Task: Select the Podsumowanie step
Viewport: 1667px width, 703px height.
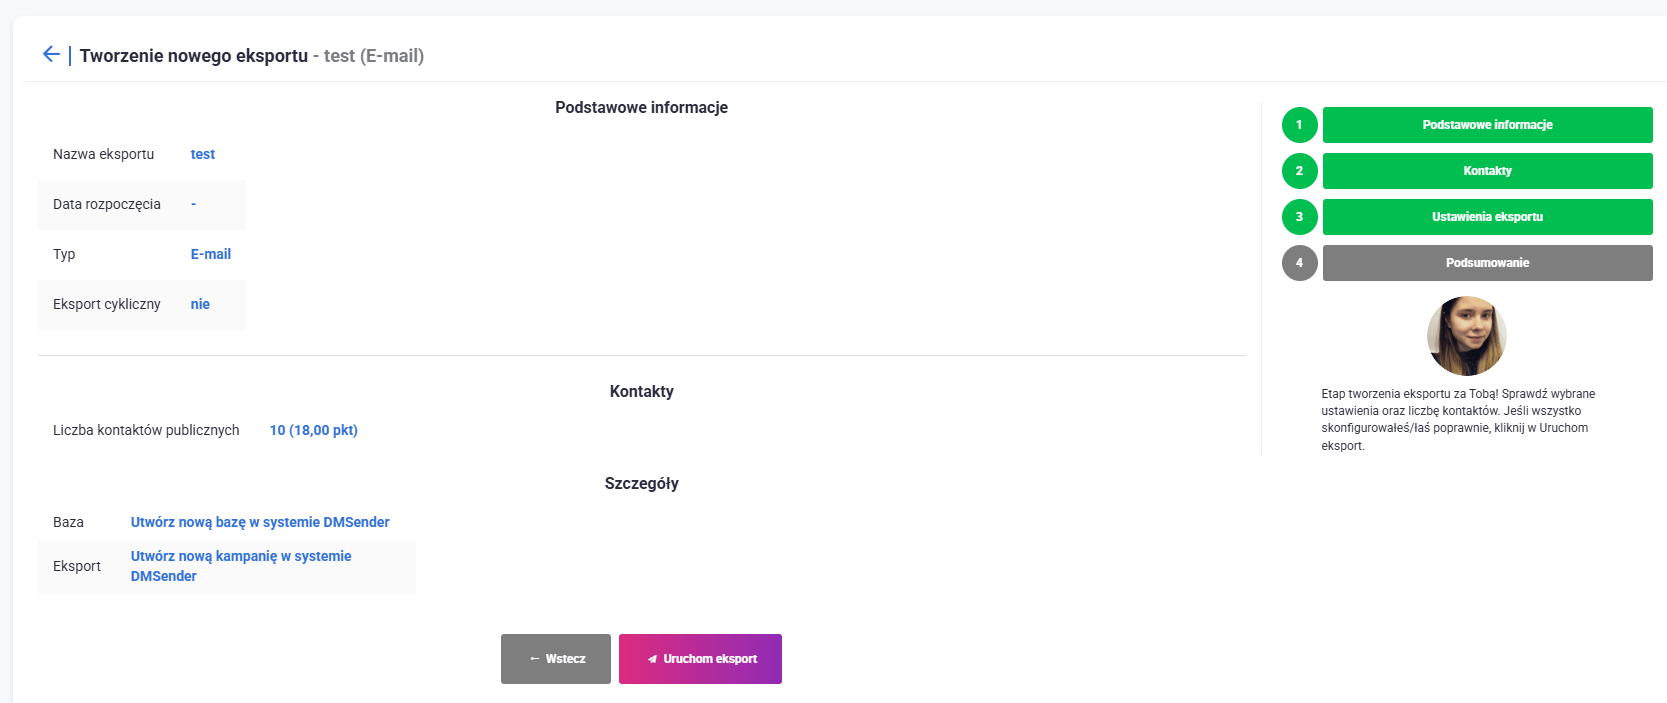Action: tap(1487, 263)
